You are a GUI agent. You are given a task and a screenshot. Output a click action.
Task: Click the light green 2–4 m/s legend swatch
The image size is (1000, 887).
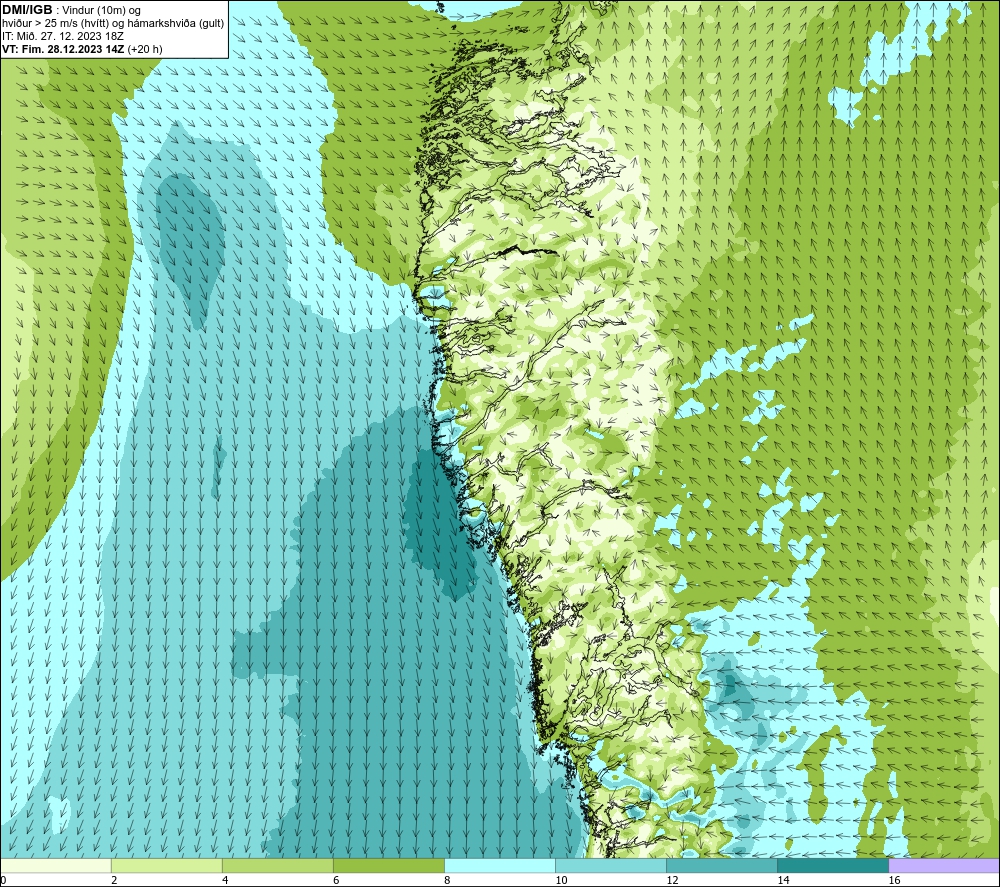166,865
